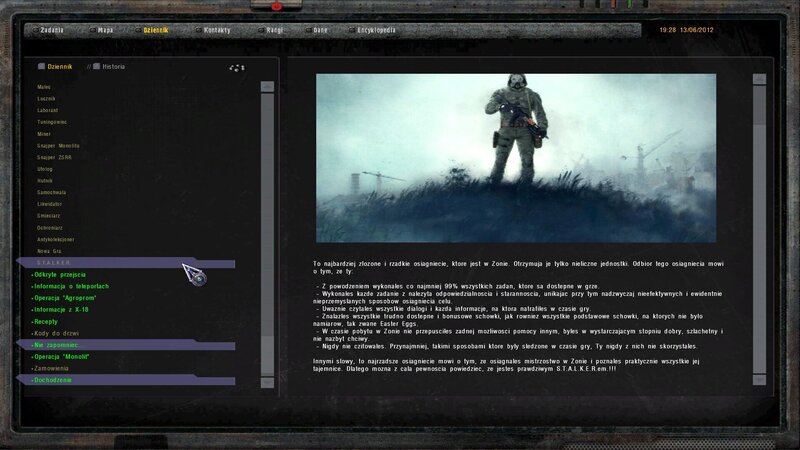The image size is (800, 450).
Task: Click the icon beside Encyklopedia
Action: point(352,30)
